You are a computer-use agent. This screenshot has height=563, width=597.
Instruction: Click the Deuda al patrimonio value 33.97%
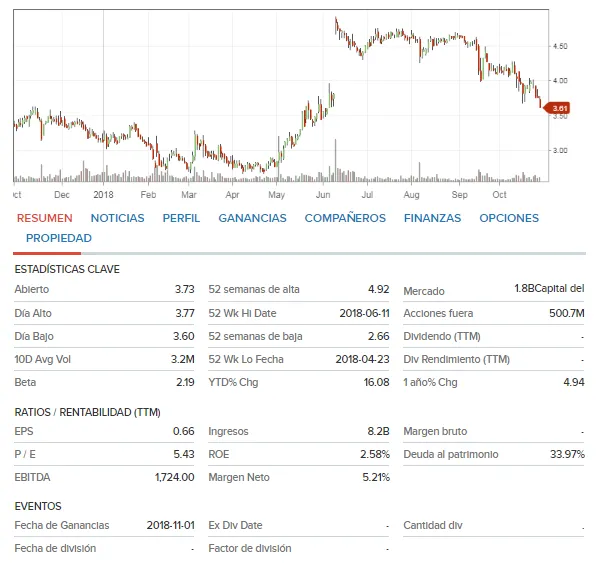[567, 454]
